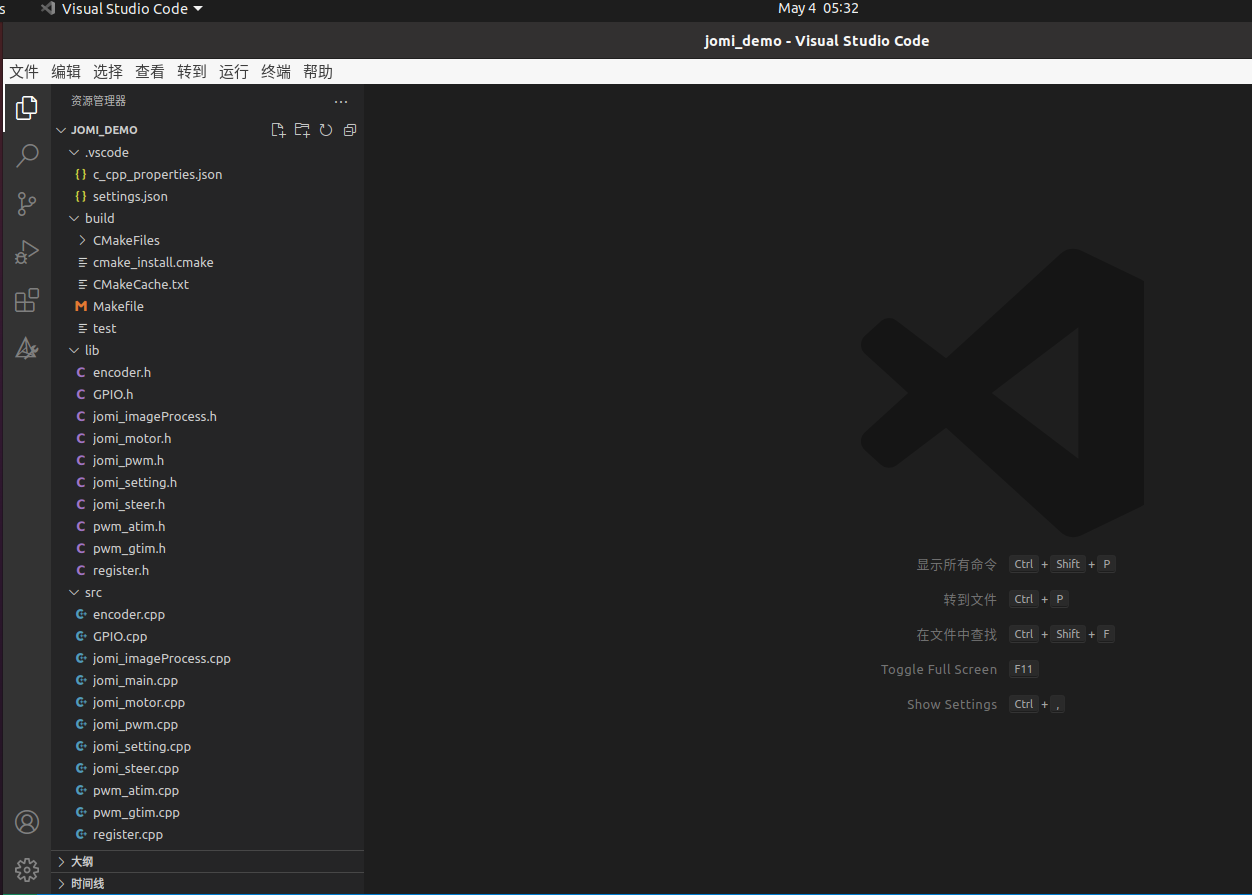This screenshot has width=1252, height=895.
Task: Open pwm_gtim.h file
Action: tap(207, 548)
